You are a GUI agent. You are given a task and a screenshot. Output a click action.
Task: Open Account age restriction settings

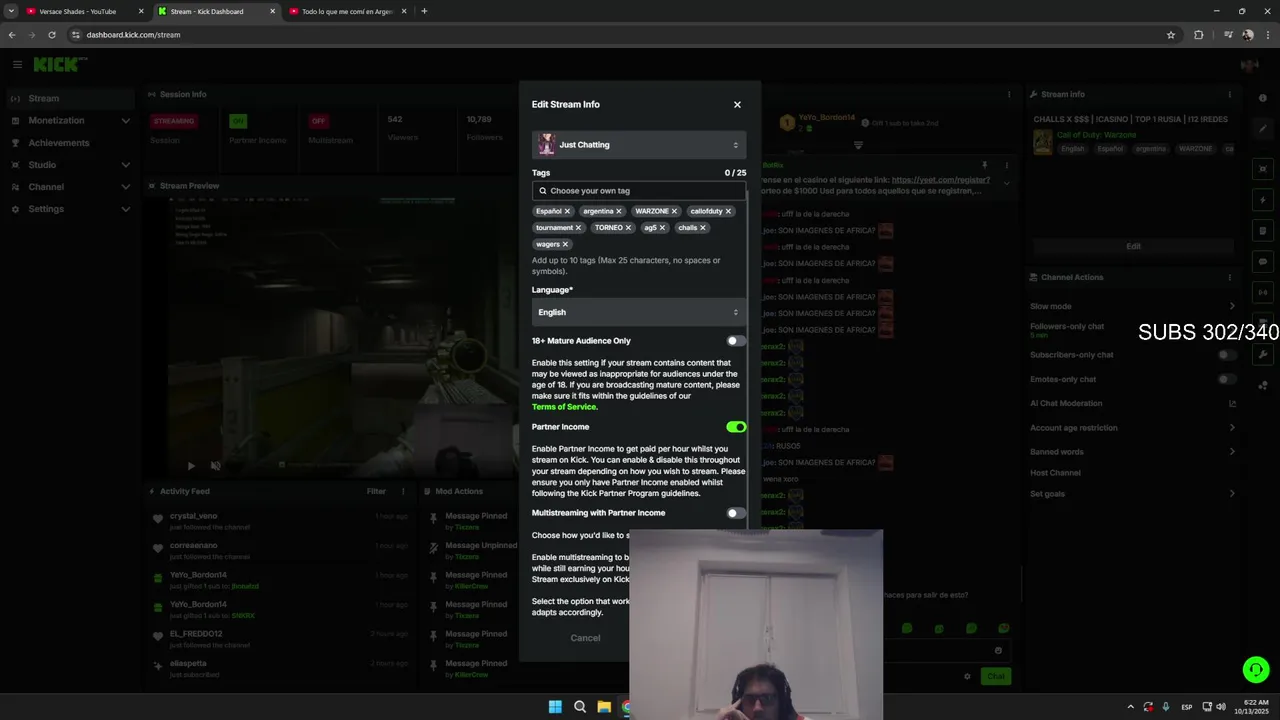pyautogui.click(x=1133, y=428)
